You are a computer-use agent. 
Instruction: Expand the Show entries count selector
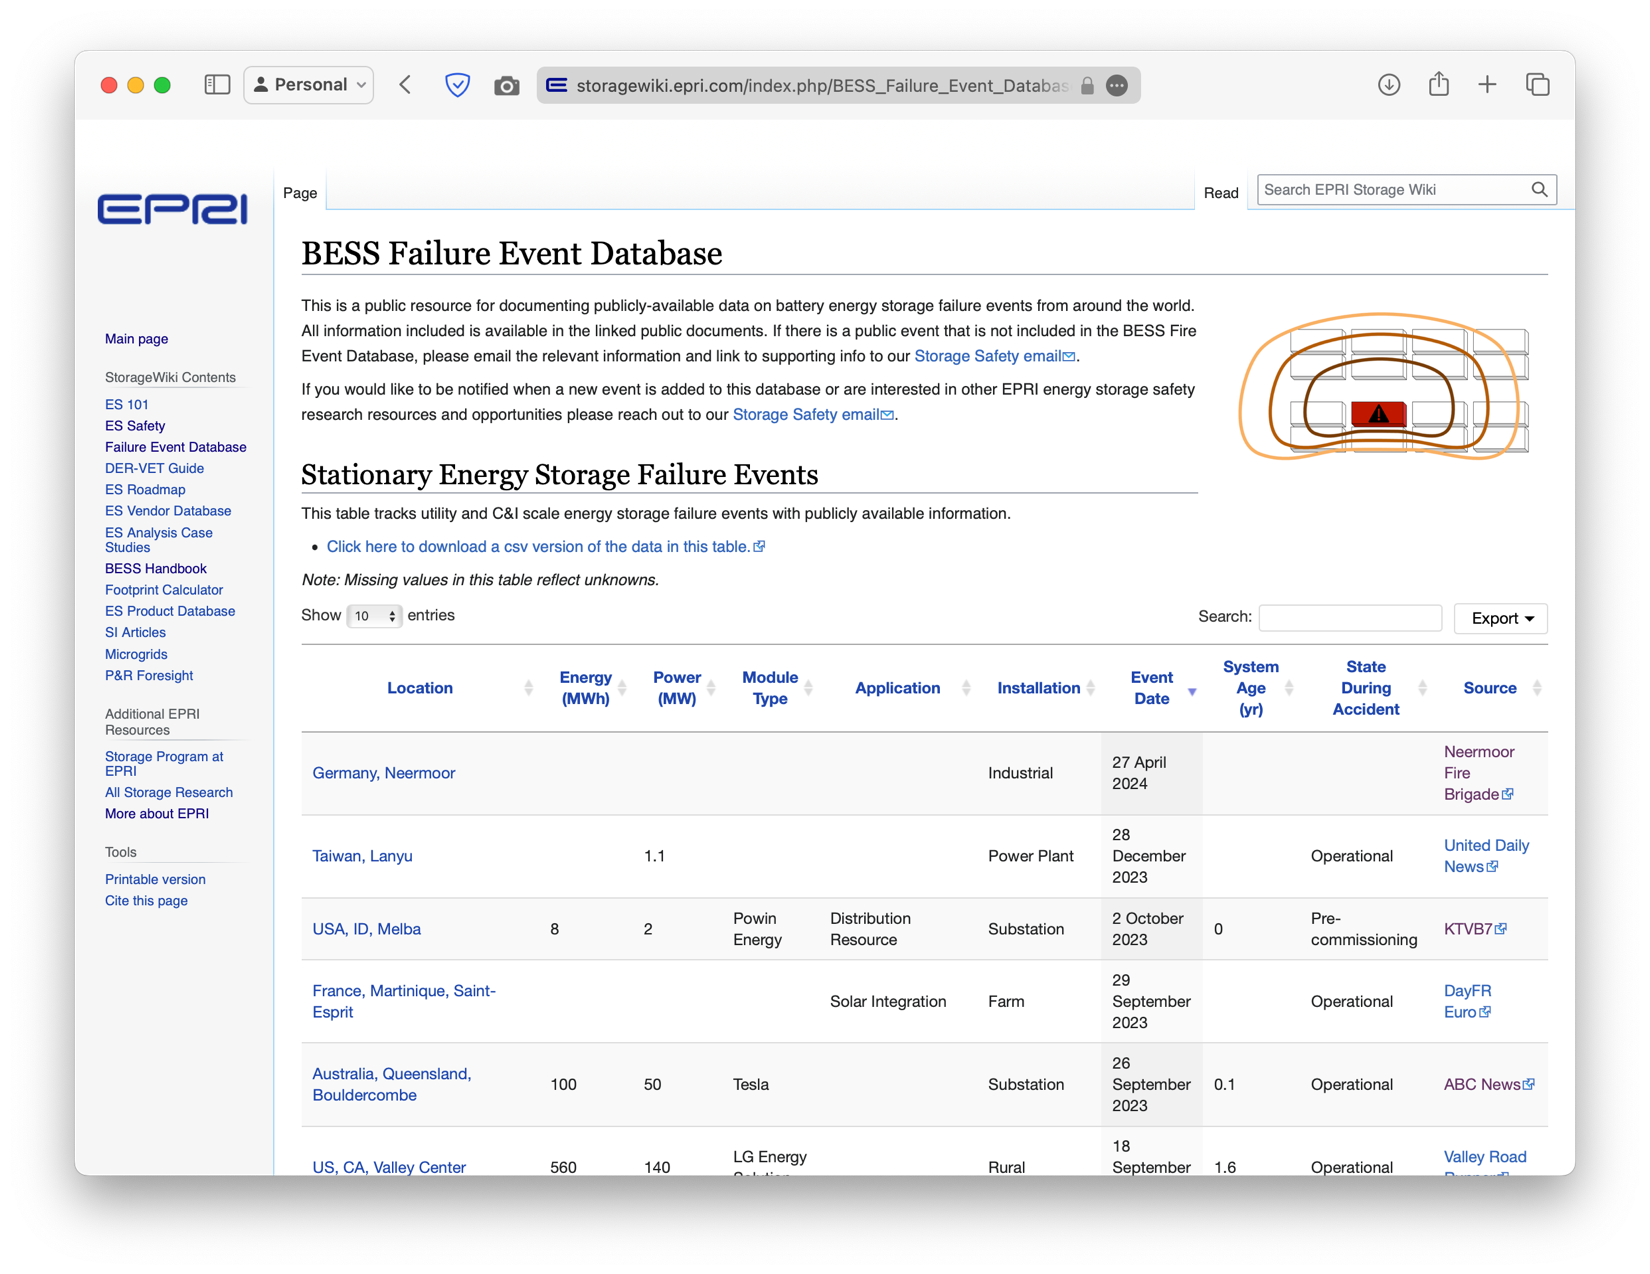(374, 616)
